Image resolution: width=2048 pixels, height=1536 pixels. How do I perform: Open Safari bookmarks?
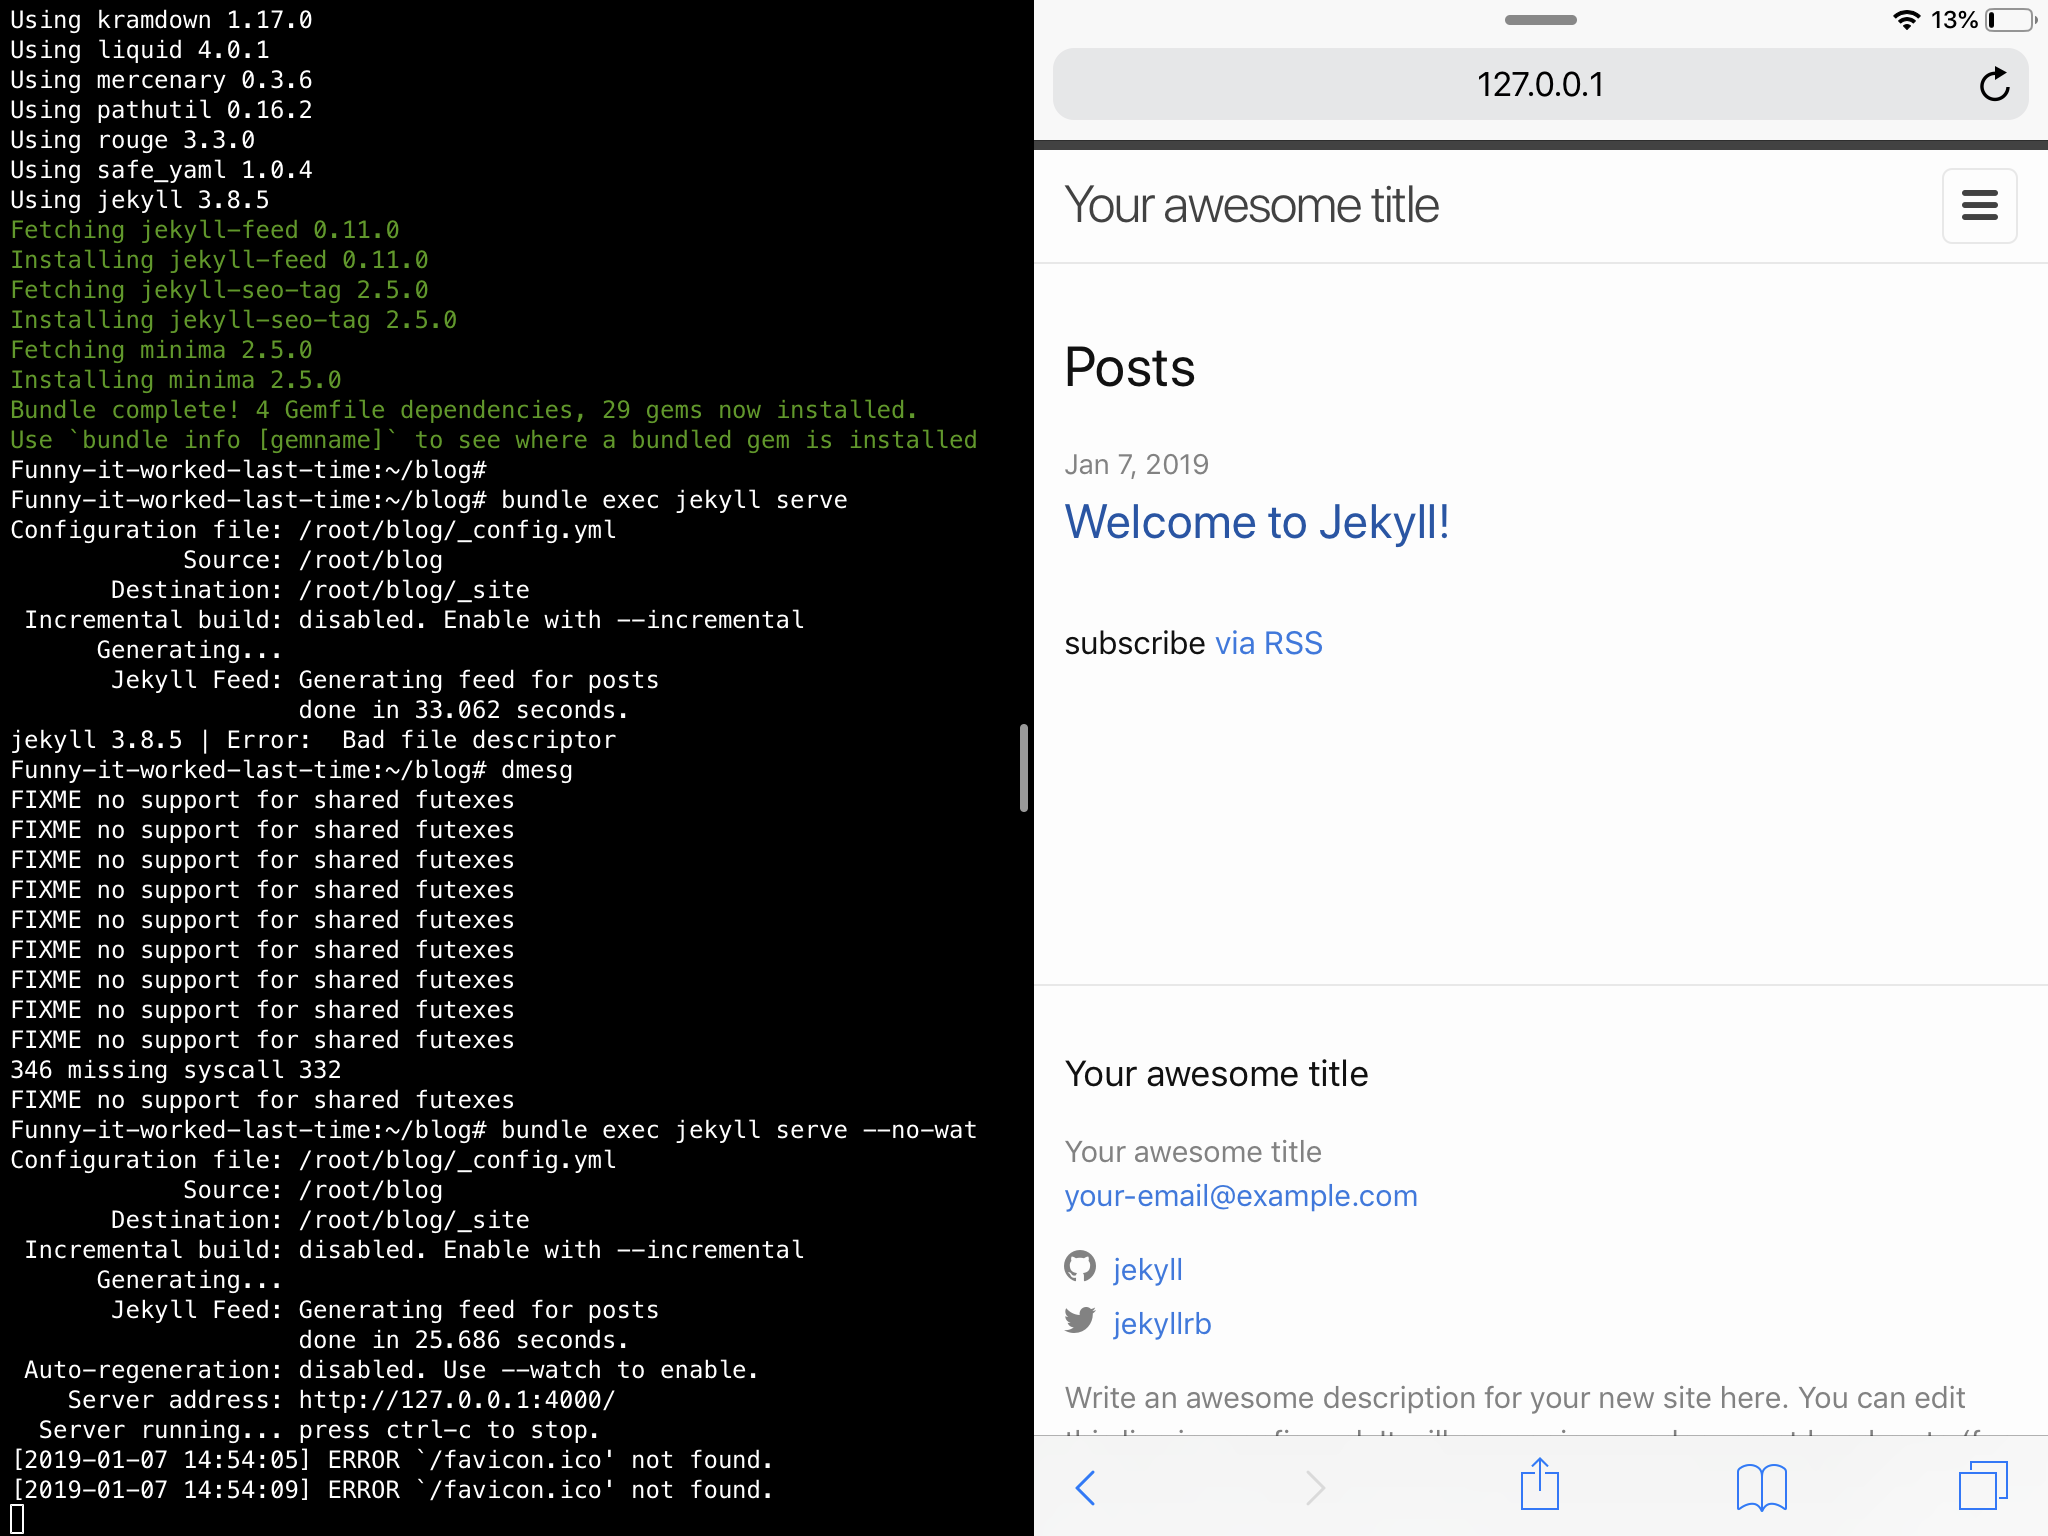(1762, 1487)
